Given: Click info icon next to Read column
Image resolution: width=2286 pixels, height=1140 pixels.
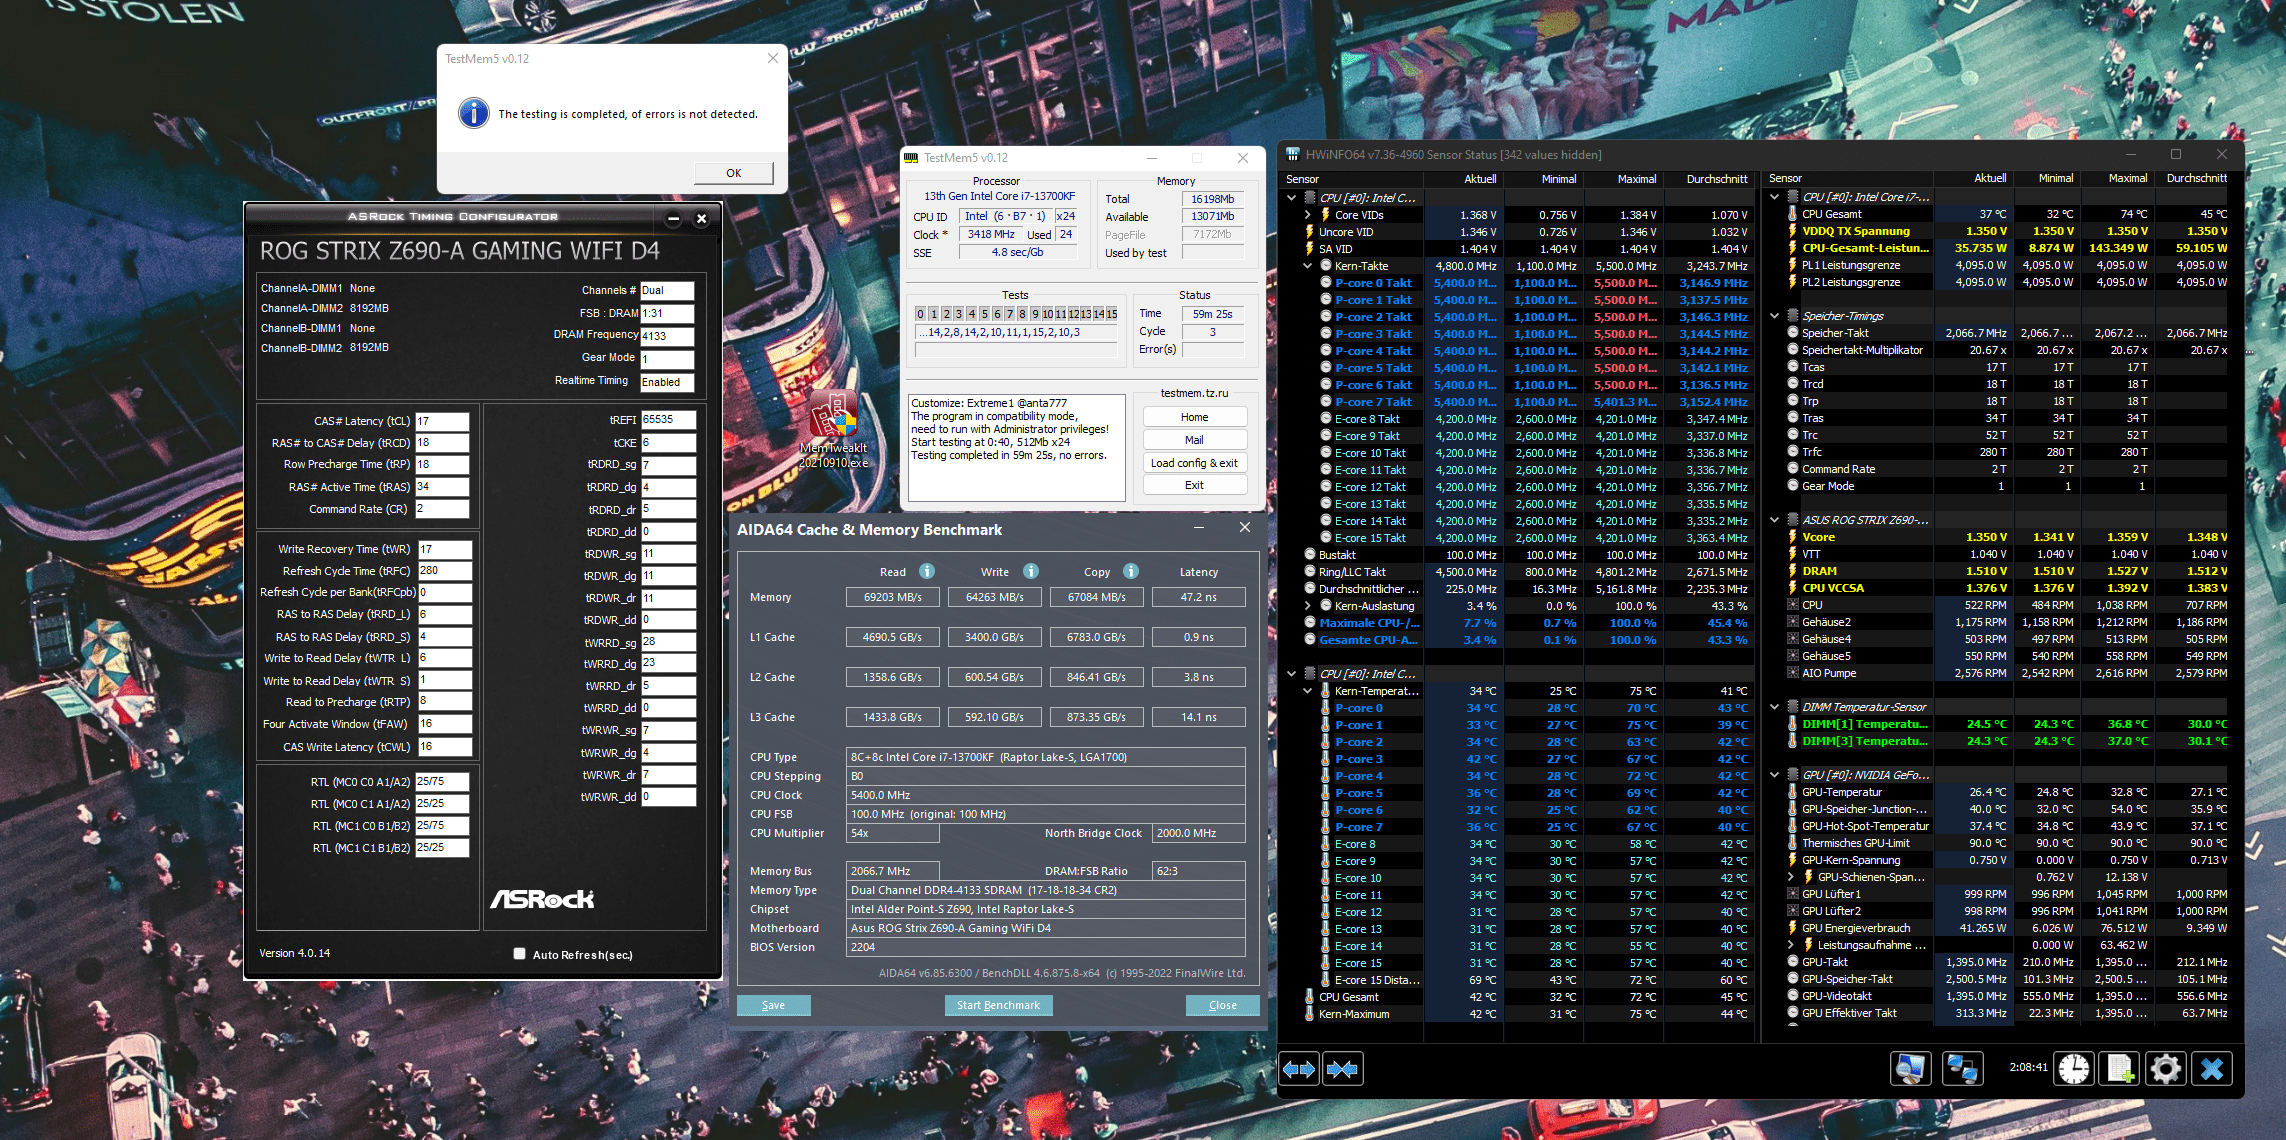Looking at the screenshot, I should [927, 571].
